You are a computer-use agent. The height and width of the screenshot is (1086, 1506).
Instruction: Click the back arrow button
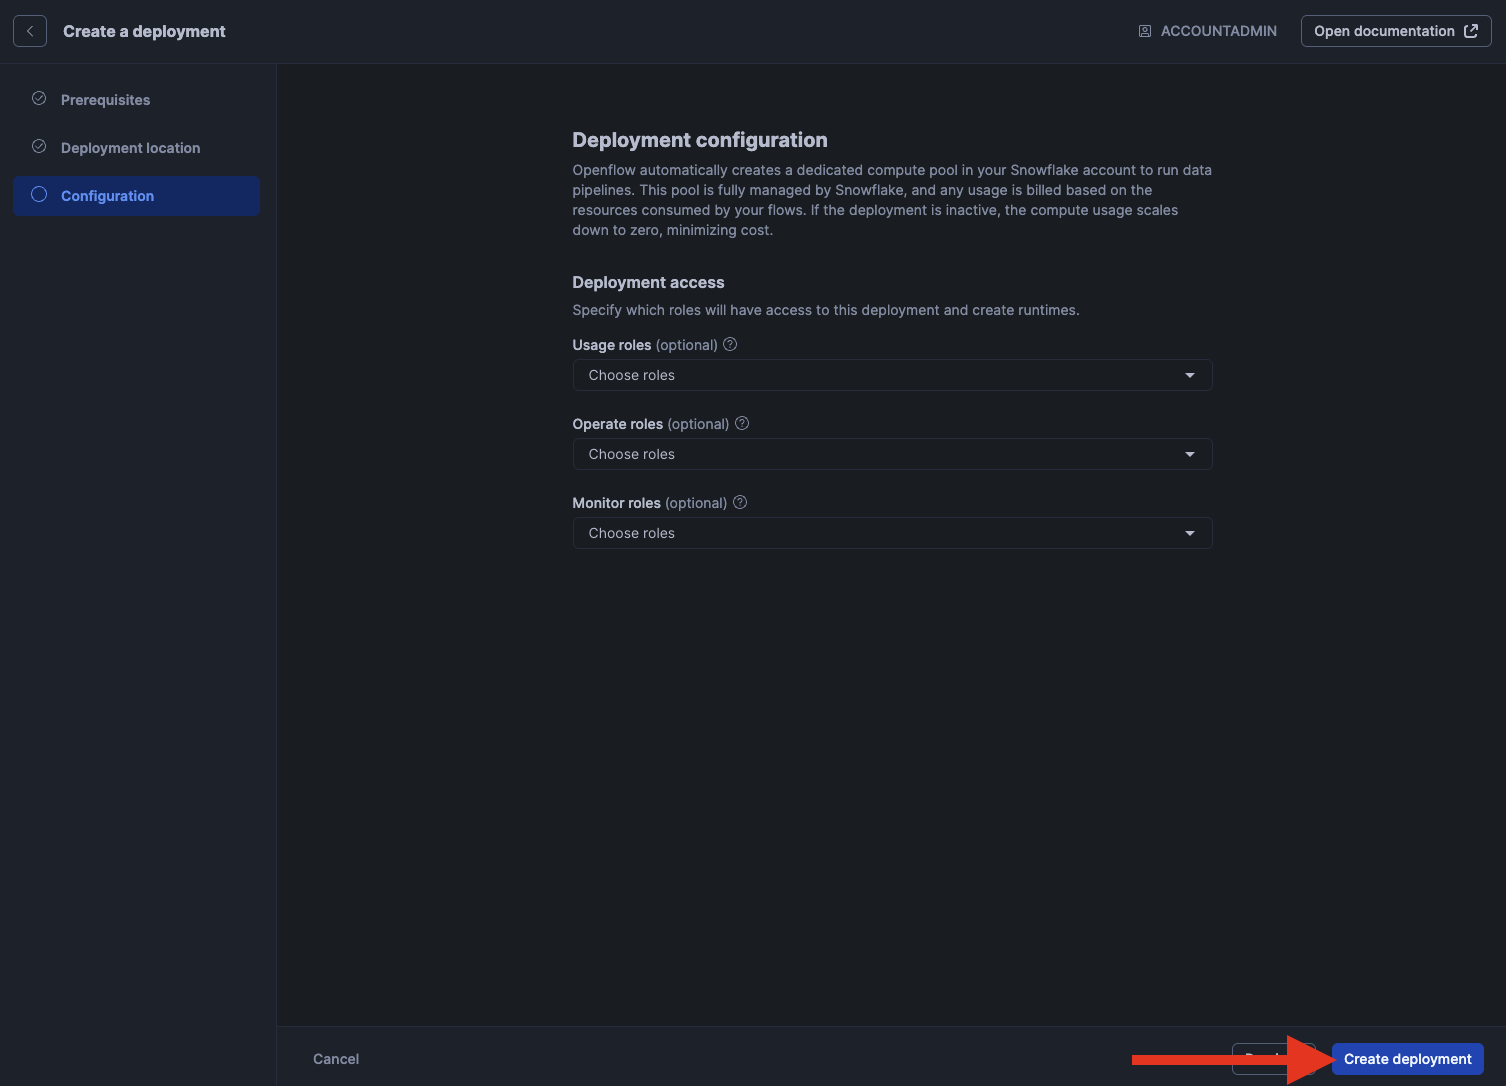(30, 31)
